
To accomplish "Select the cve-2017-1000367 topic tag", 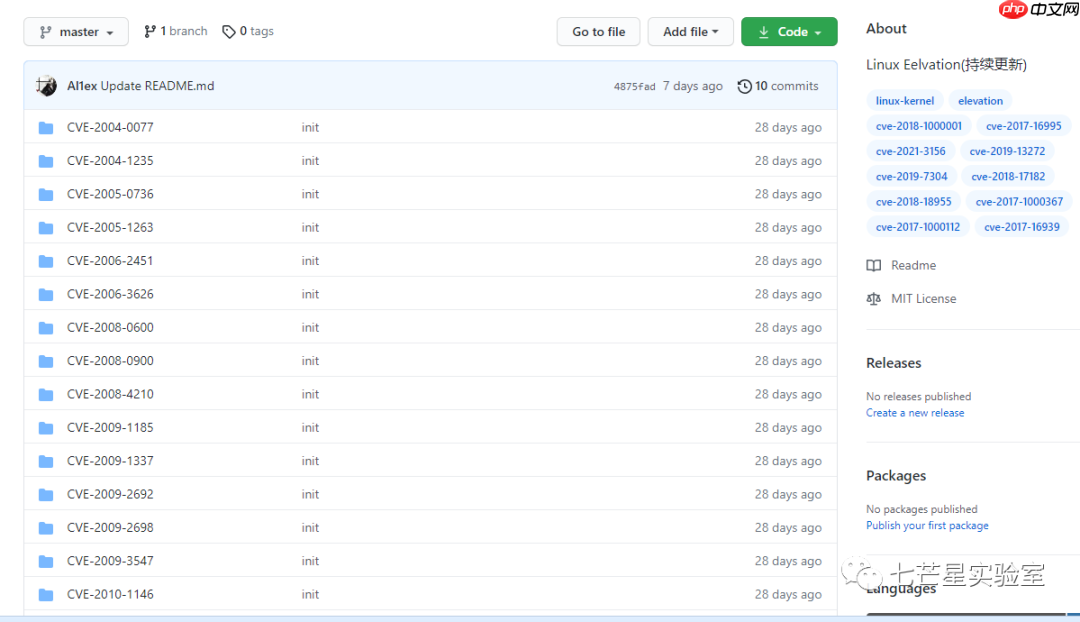I will tap(1019, 202).
